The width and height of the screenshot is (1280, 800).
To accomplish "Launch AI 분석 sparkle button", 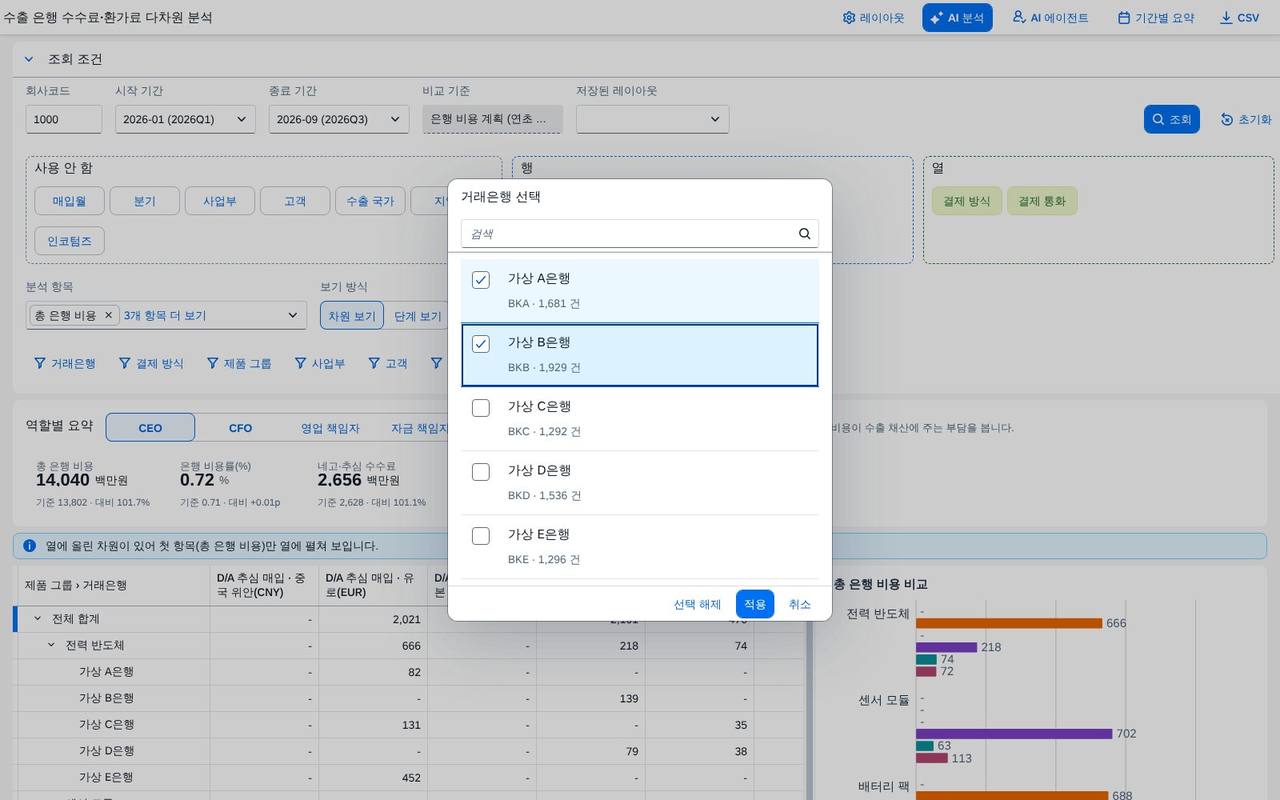I will tap(957, 18).
